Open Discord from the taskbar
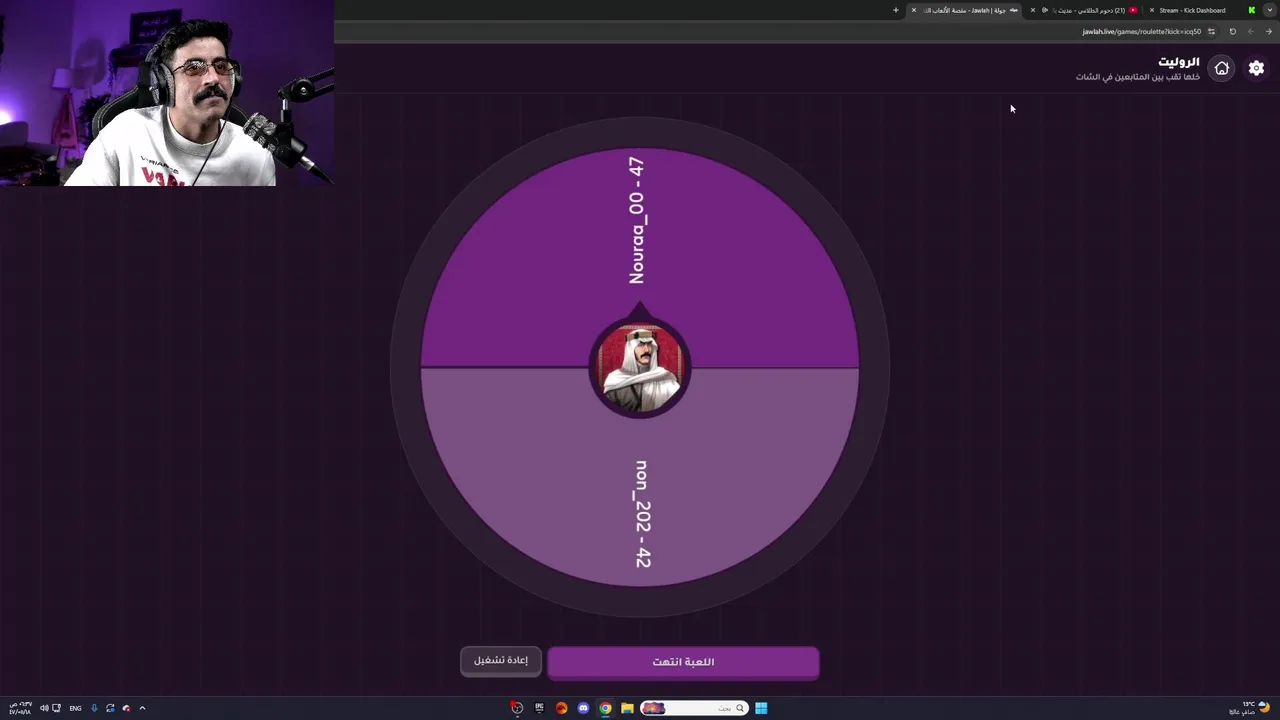 tap(583, 708)
